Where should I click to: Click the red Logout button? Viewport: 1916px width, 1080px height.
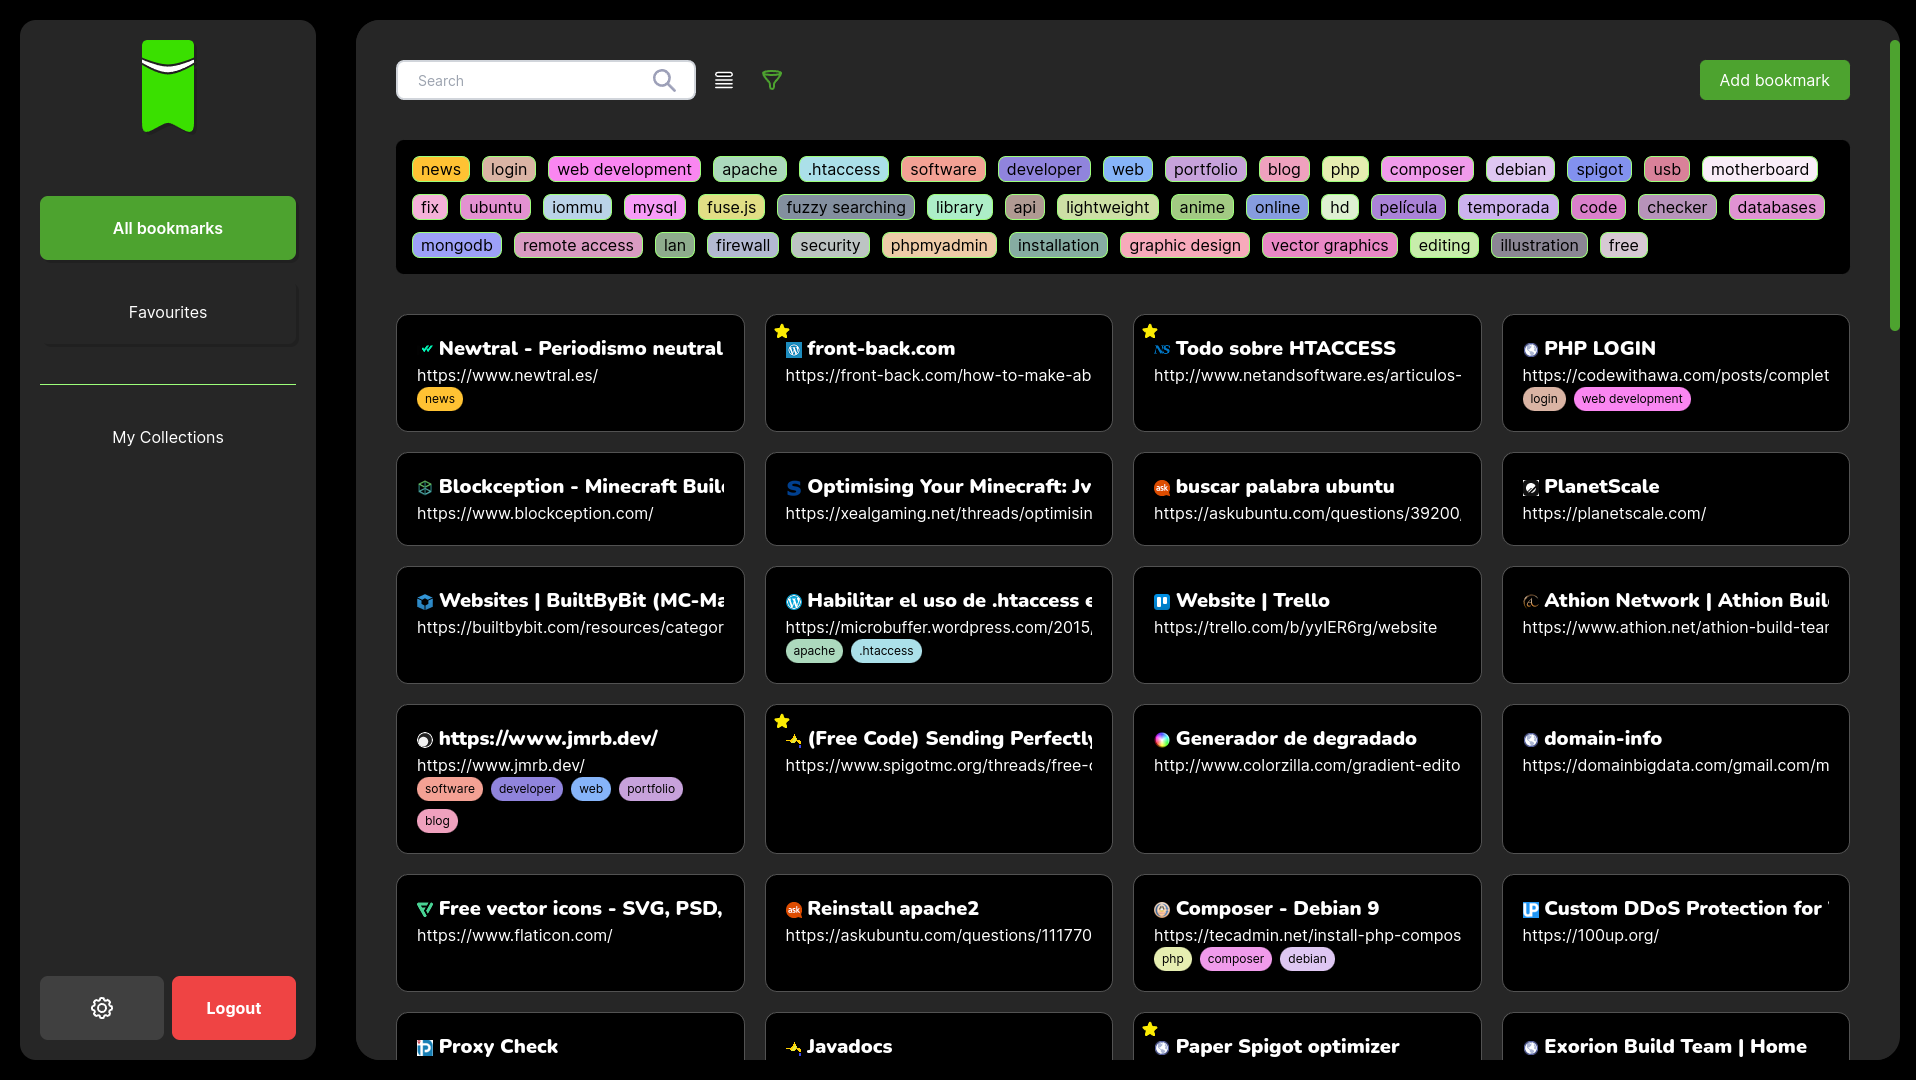234,1008
